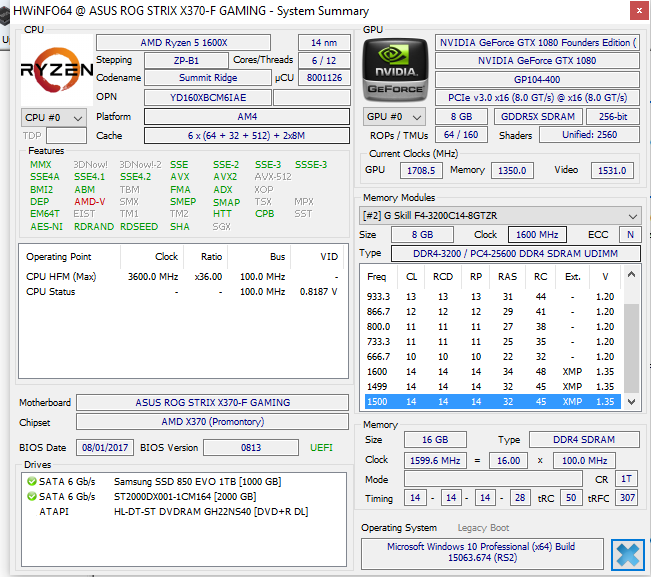Viewport: 651px width, 577px height.
Task: Click the Video clock value 1531.0
Action: tap(612, 171)
